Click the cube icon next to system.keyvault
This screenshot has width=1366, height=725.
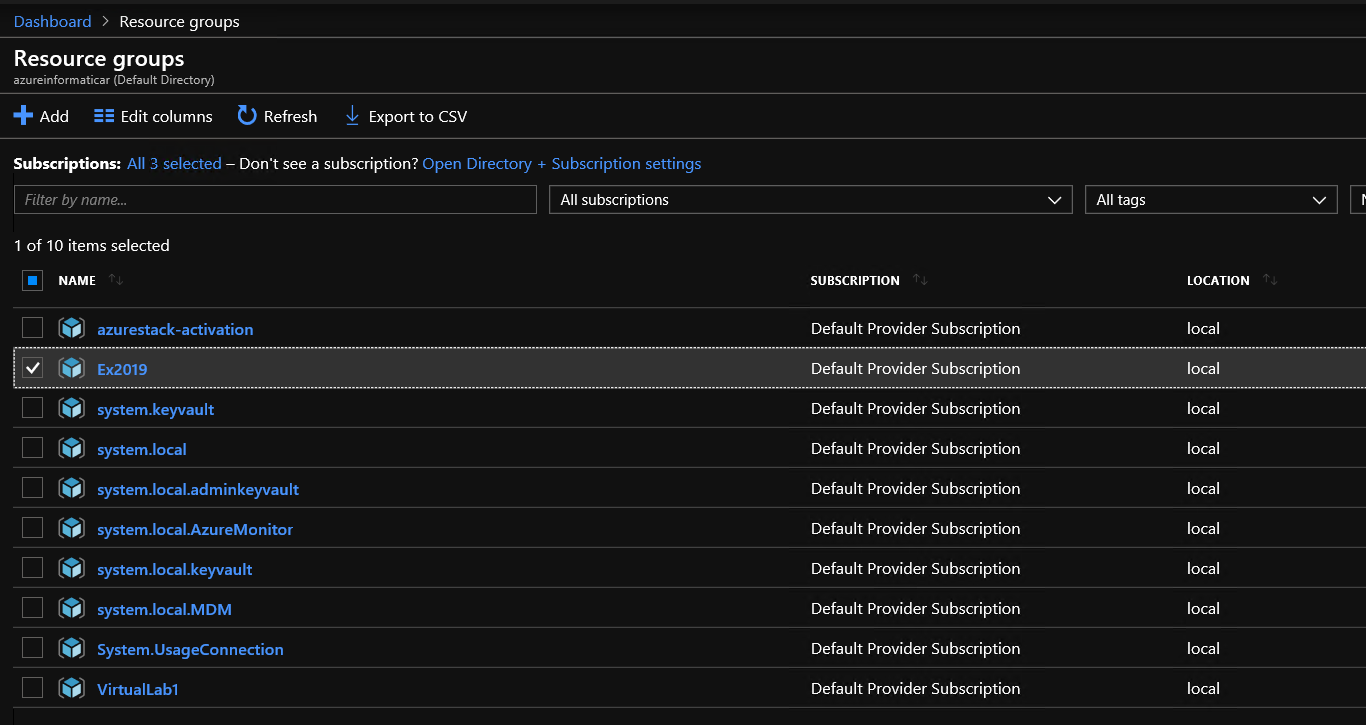tap(71, 408)
